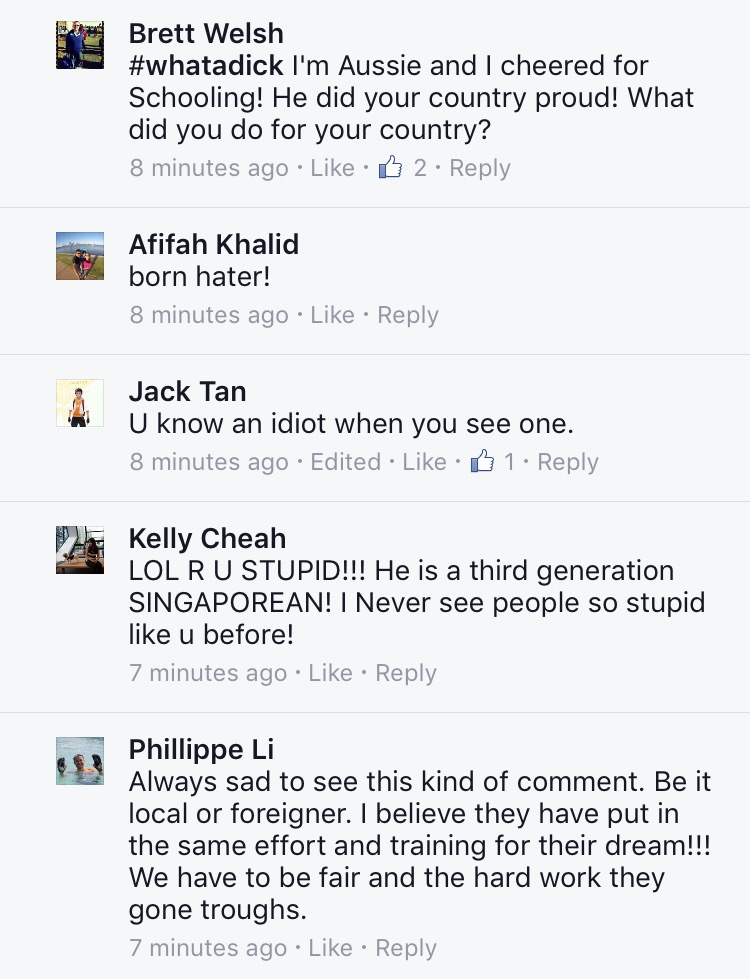Like Afifah Khalid's 'born hater!' comment

pyautogui.click(x=332, y=315)
